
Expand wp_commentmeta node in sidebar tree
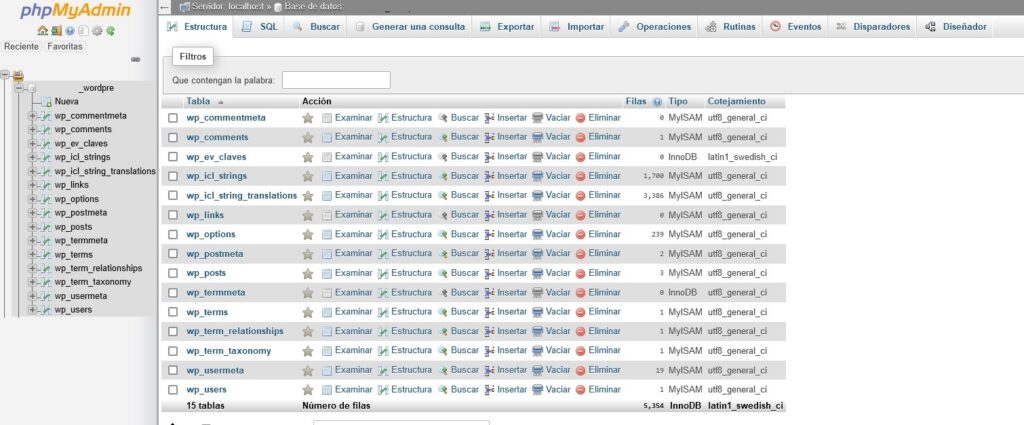click(31, 116)
